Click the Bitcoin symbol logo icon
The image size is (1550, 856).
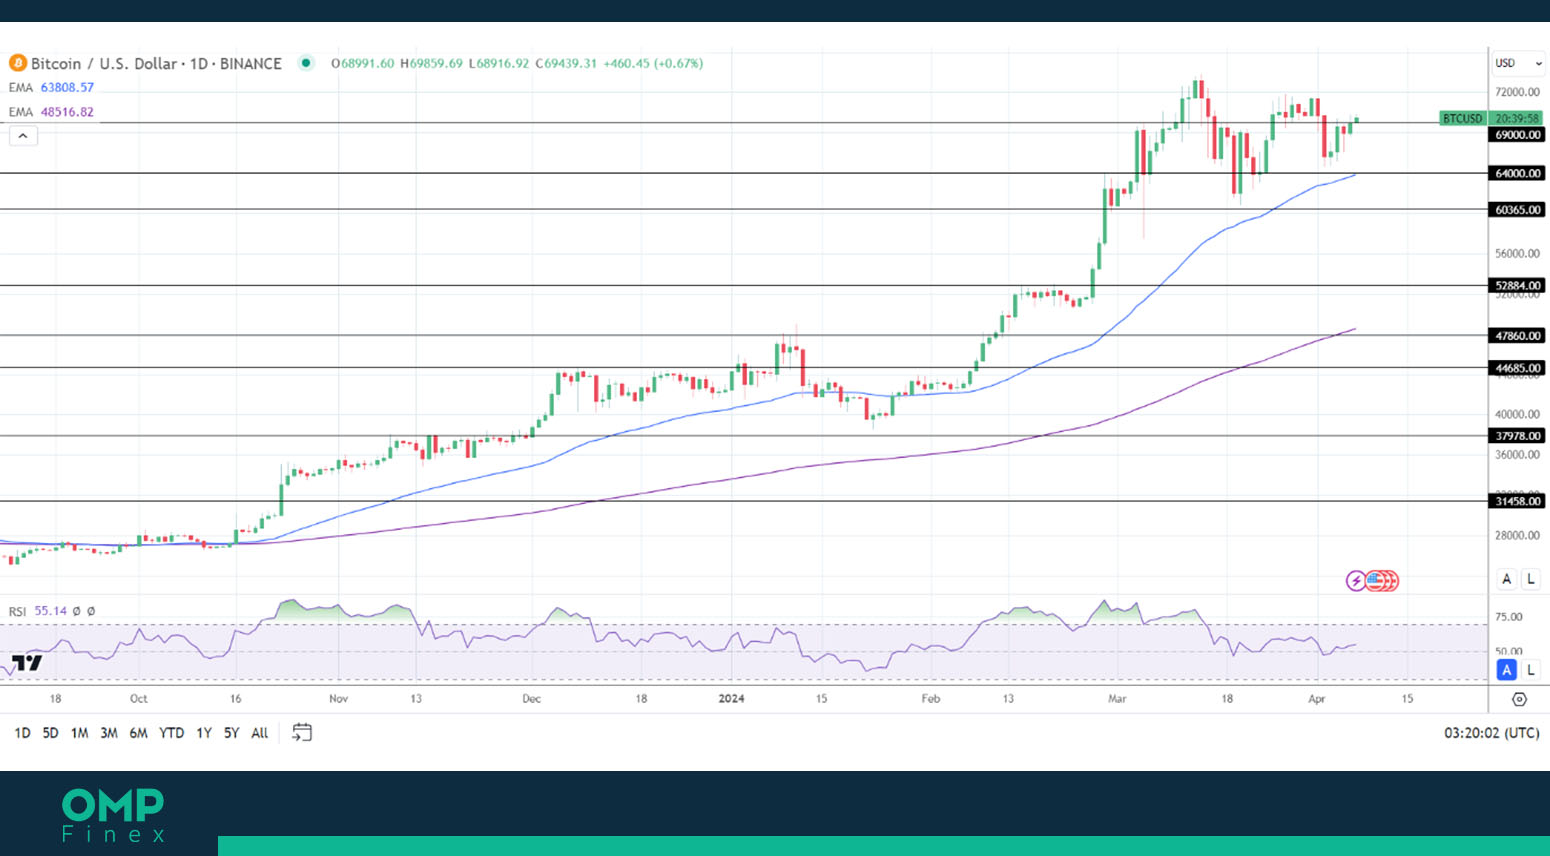17,63
